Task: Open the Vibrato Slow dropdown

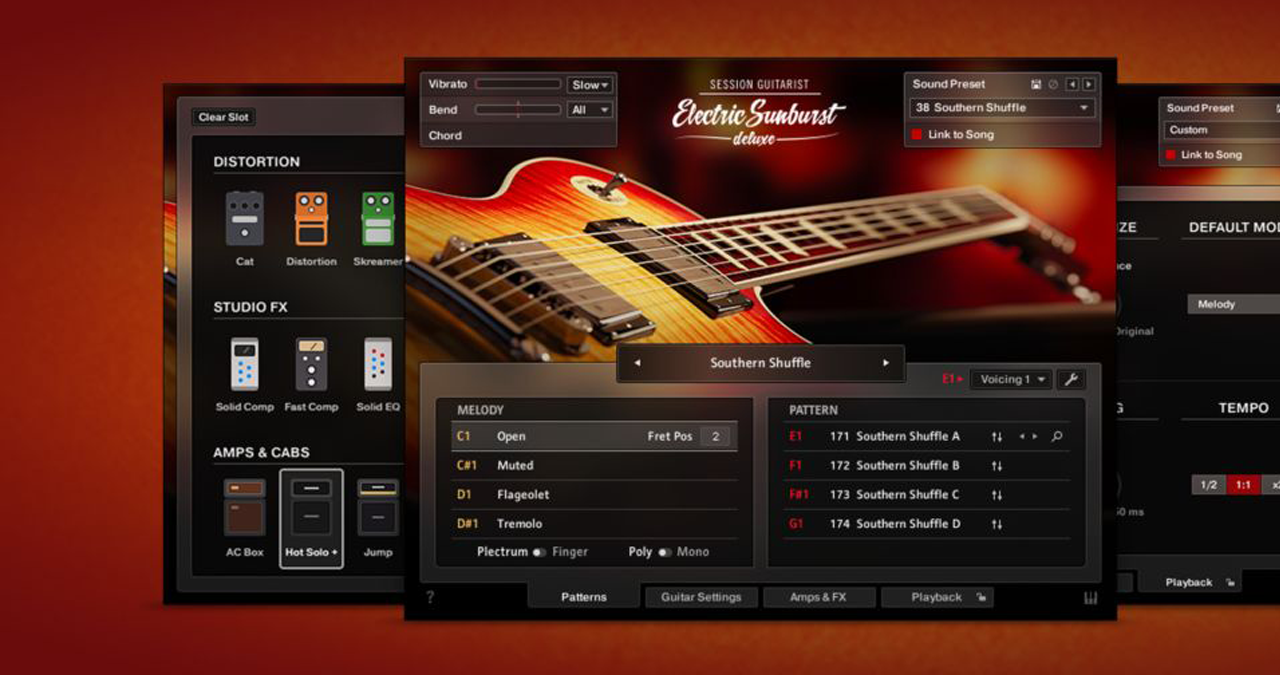Action: 590,85
